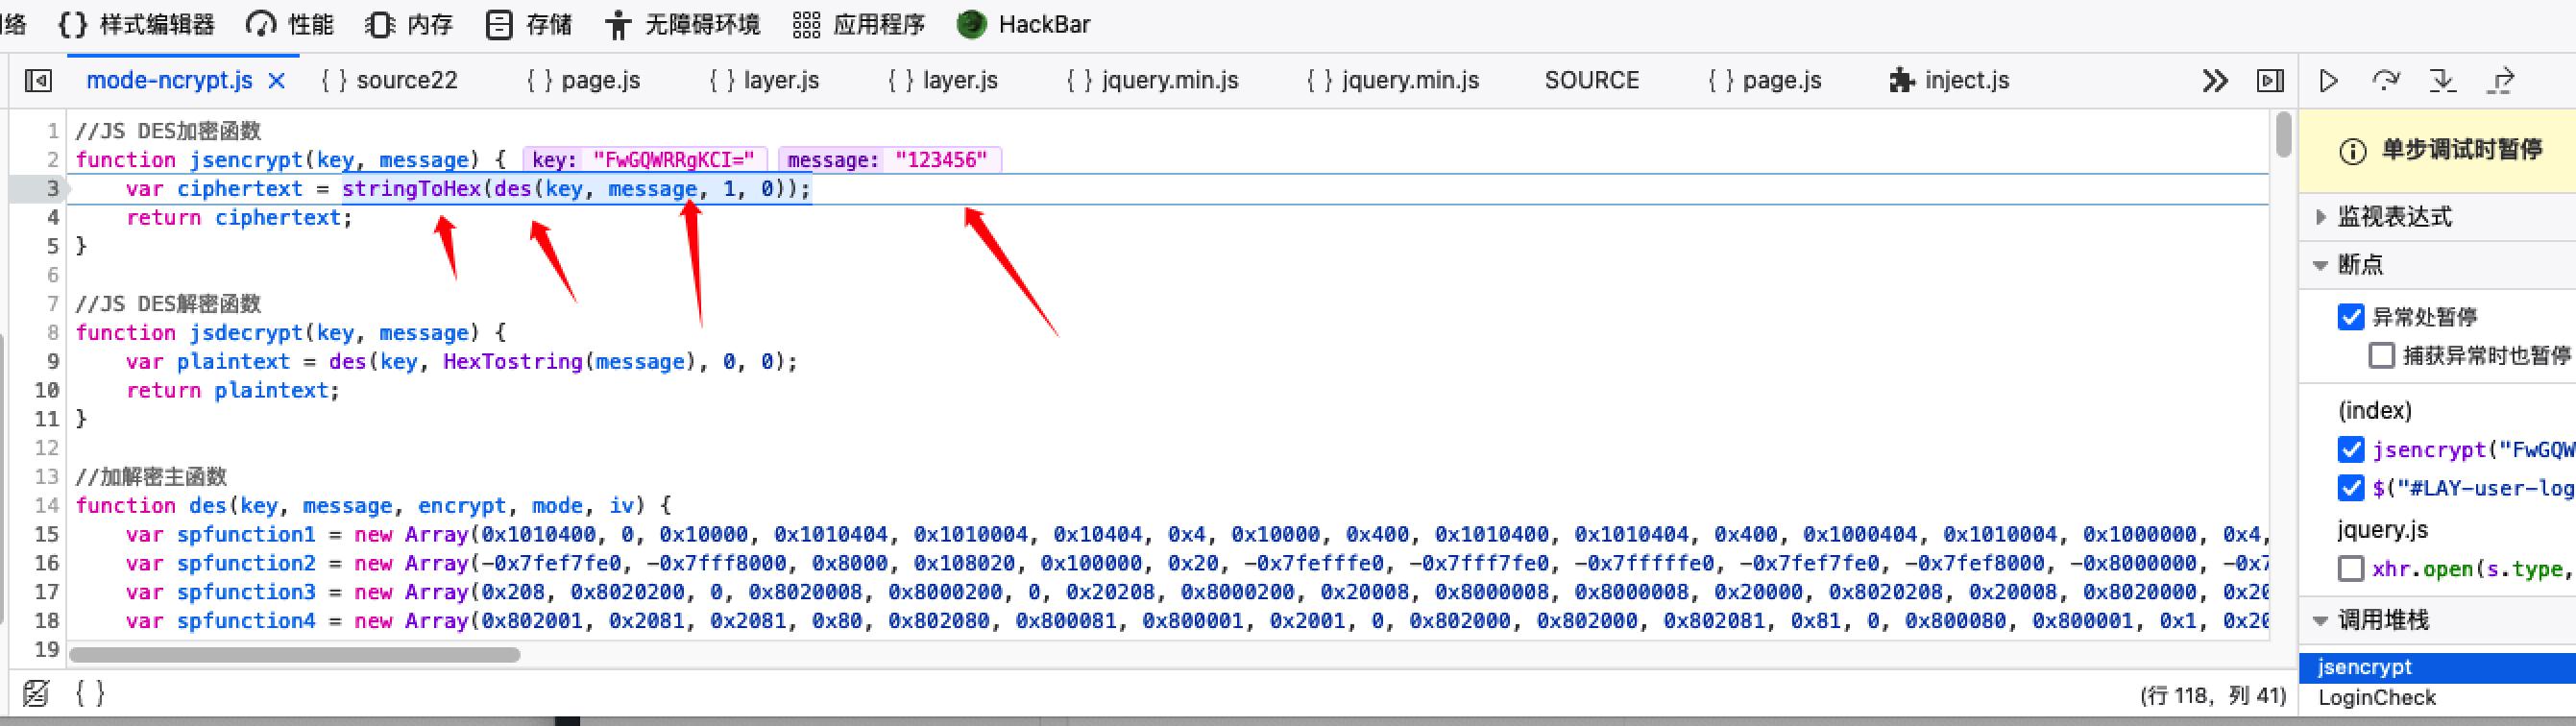2576x726 pixels.
Task: Disable the jsencrypt breakpoint checkbox
Action: tap(2351, 450)
